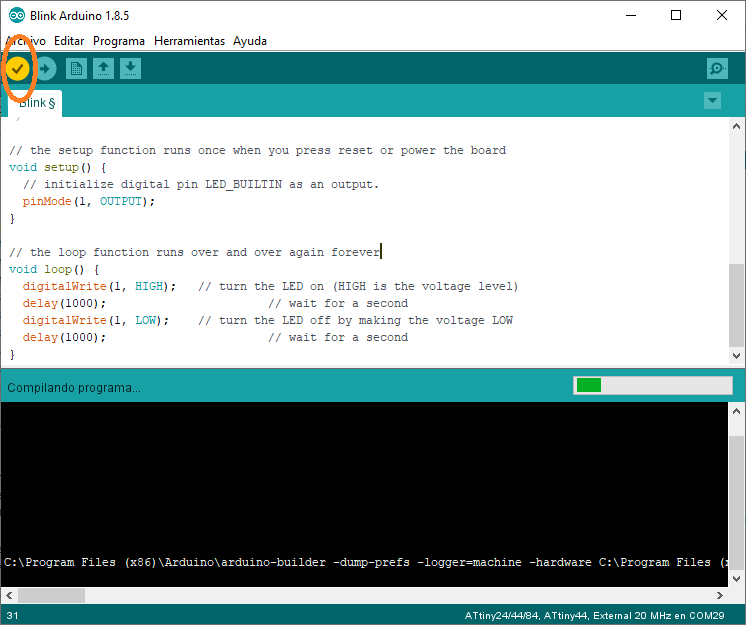Click the Arduino logo in the title bar

(17, 16)
